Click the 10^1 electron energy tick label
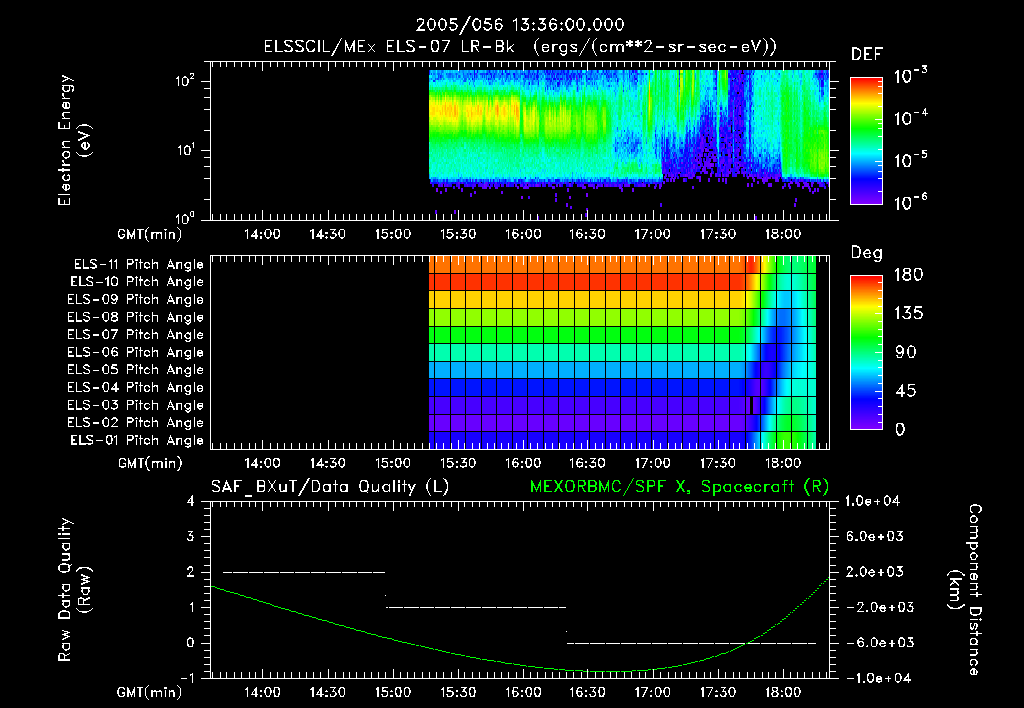 (x=185, y=150)
